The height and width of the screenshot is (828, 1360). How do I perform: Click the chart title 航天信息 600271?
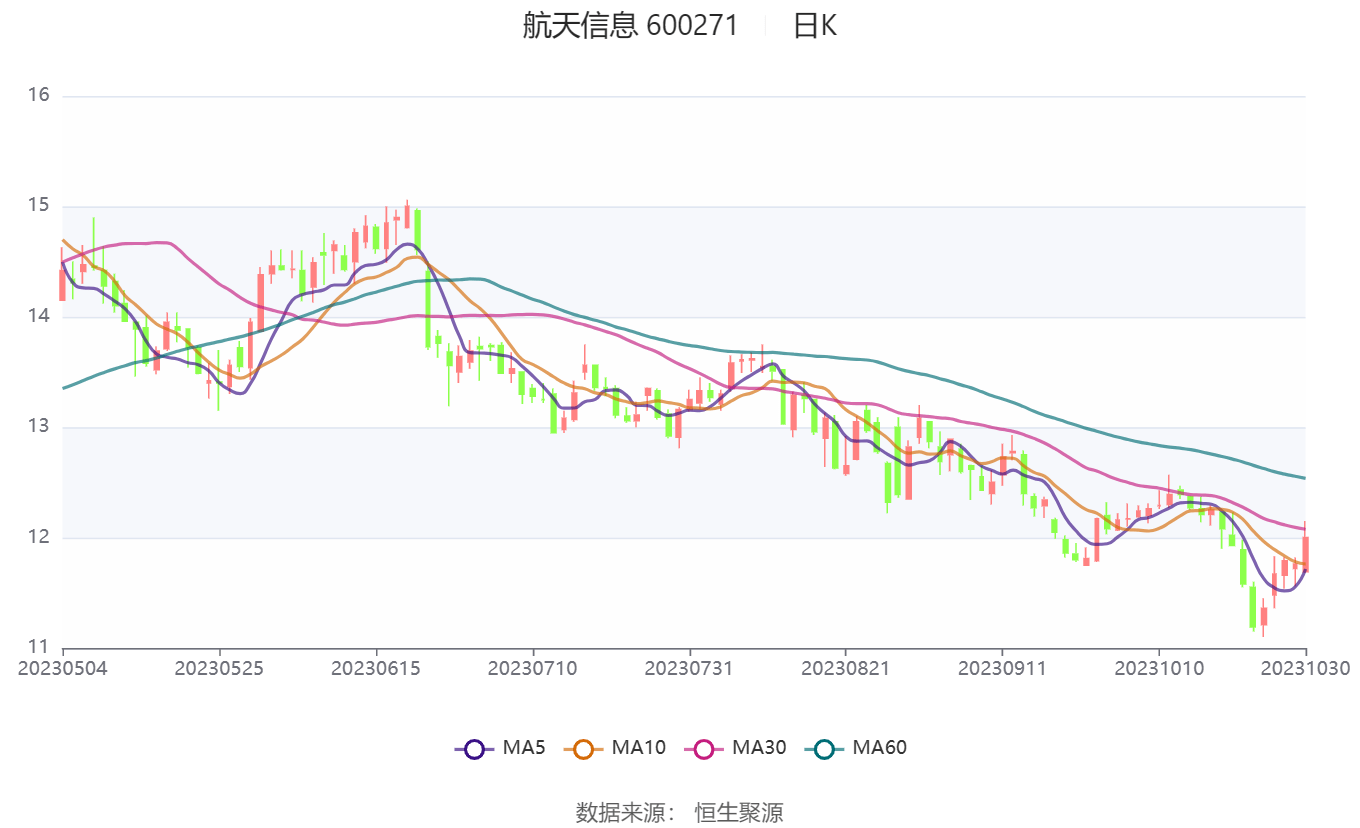pyautogui.click(x=630, y=25)
